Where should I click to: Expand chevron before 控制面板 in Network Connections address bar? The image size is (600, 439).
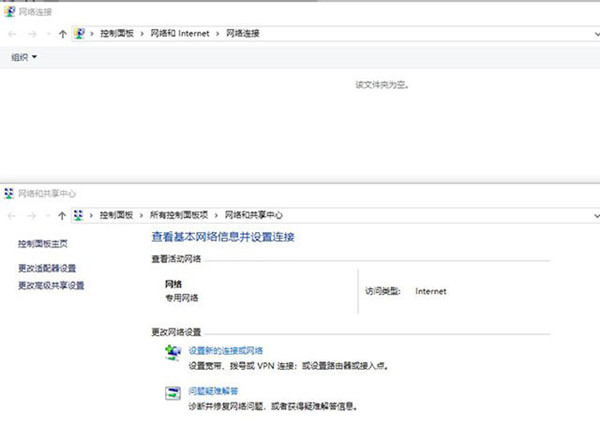(92, 34)
